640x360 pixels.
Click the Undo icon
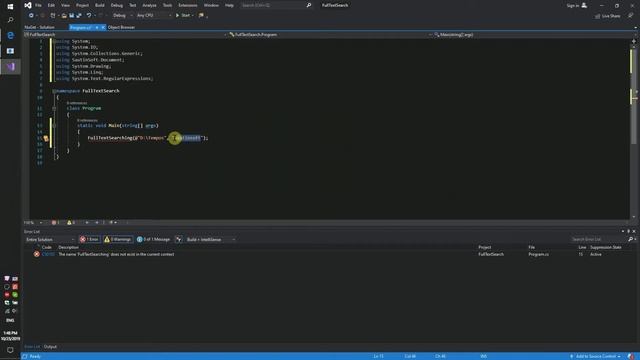[89, 16]
